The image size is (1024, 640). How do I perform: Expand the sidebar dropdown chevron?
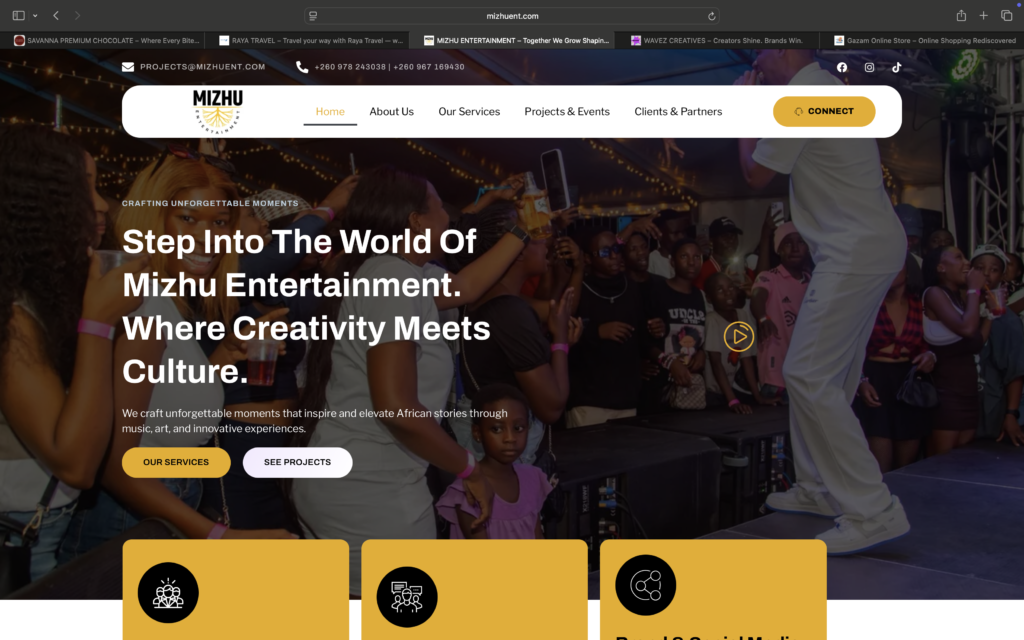pyautogui.click(x=35, y=16)
